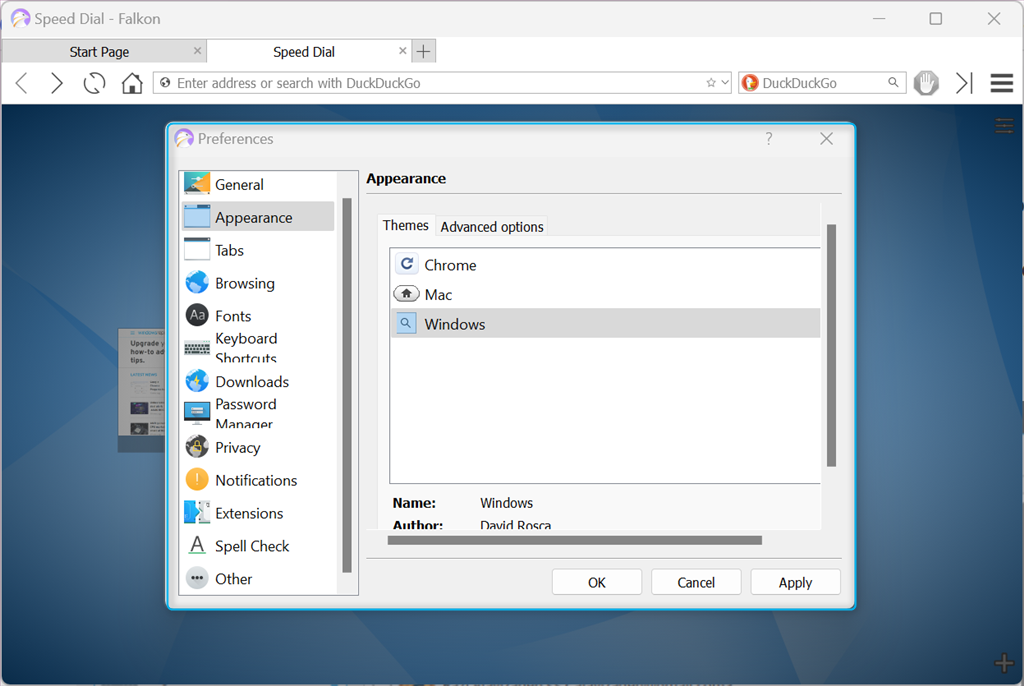Add a new speed dial with plus
Screen dimensions: 1024x686
(x=1004, y=662)
